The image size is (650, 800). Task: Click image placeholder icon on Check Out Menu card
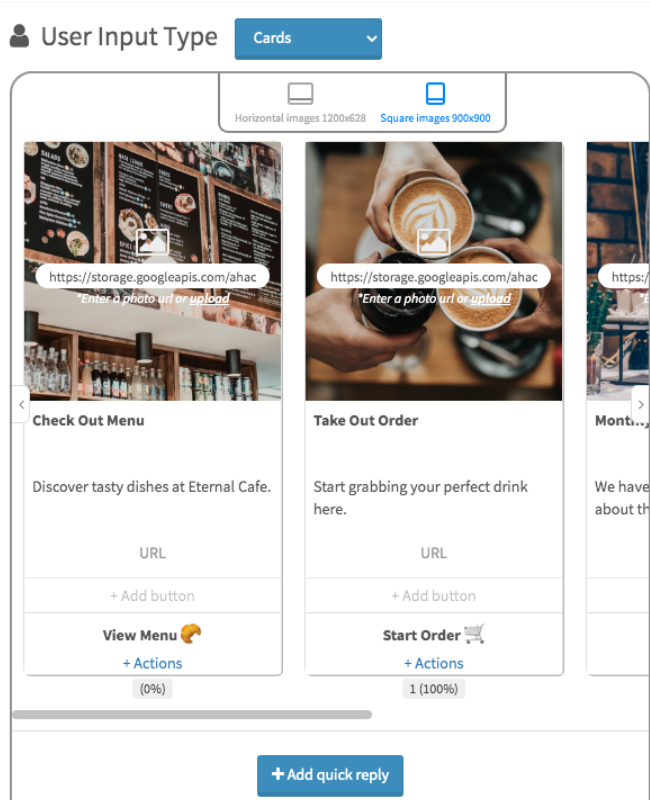153,242
